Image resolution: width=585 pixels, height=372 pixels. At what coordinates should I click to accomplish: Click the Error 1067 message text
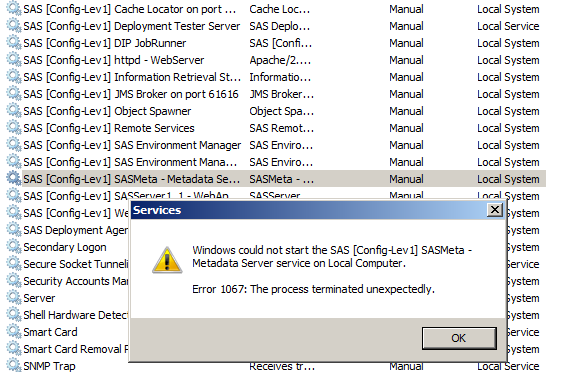(313, 289)
